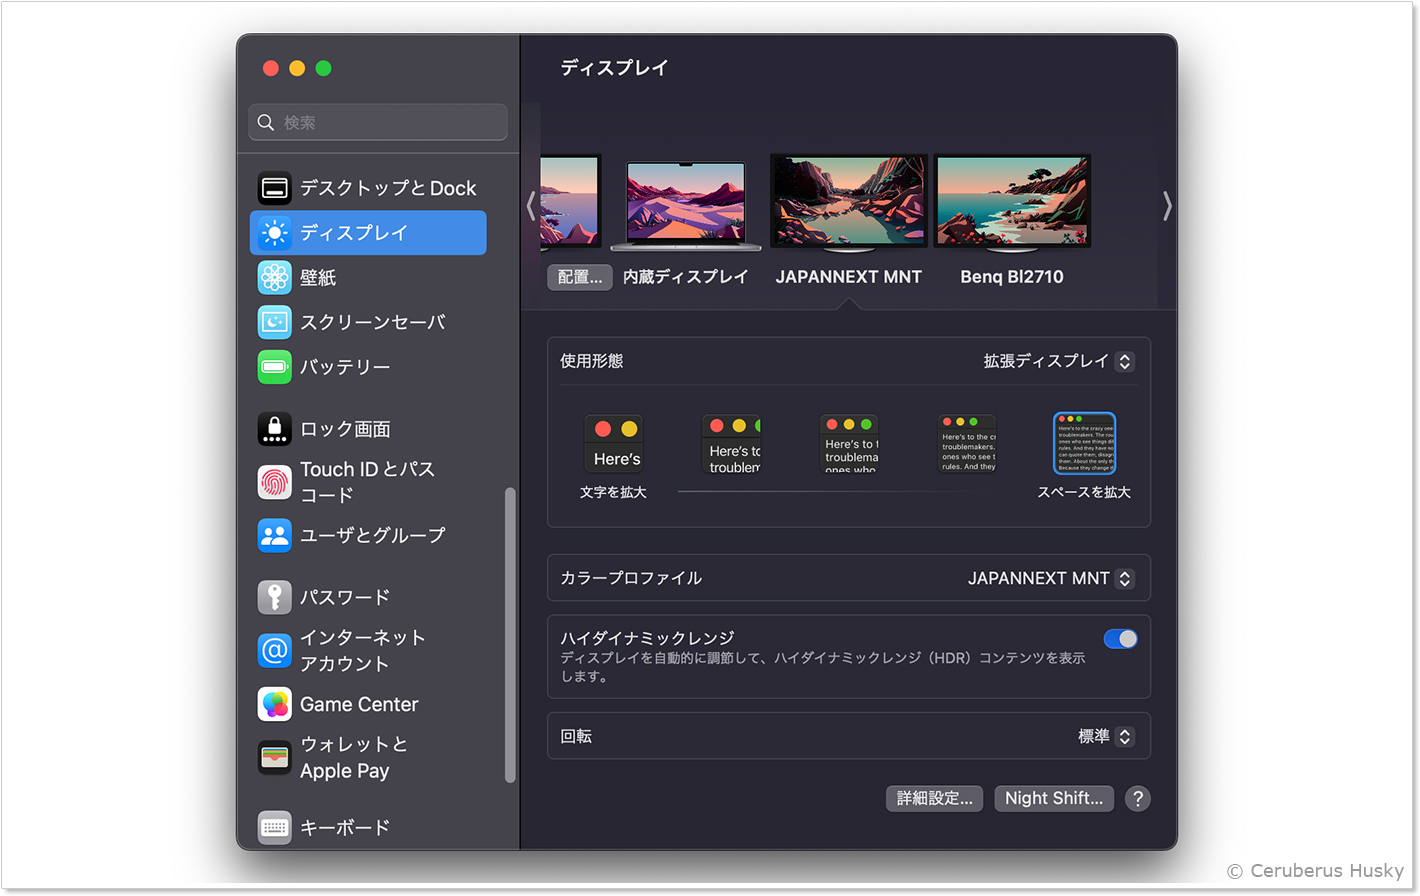Click the ロック画面 lock icon
Viewport: 1420px width, 896px height.
click(x=274, y=429)
